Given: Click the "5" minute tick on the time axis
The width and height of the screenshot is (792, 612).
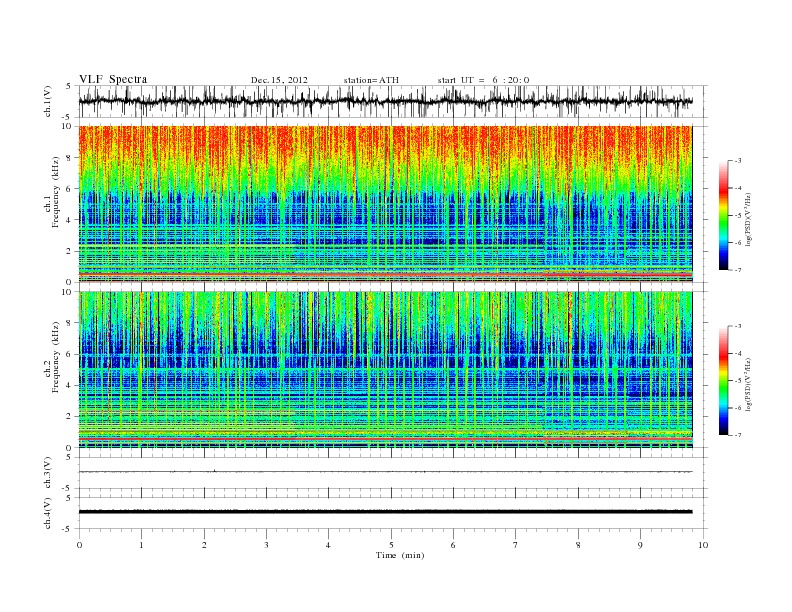Looking at the screenshot, I should (391, 545).
